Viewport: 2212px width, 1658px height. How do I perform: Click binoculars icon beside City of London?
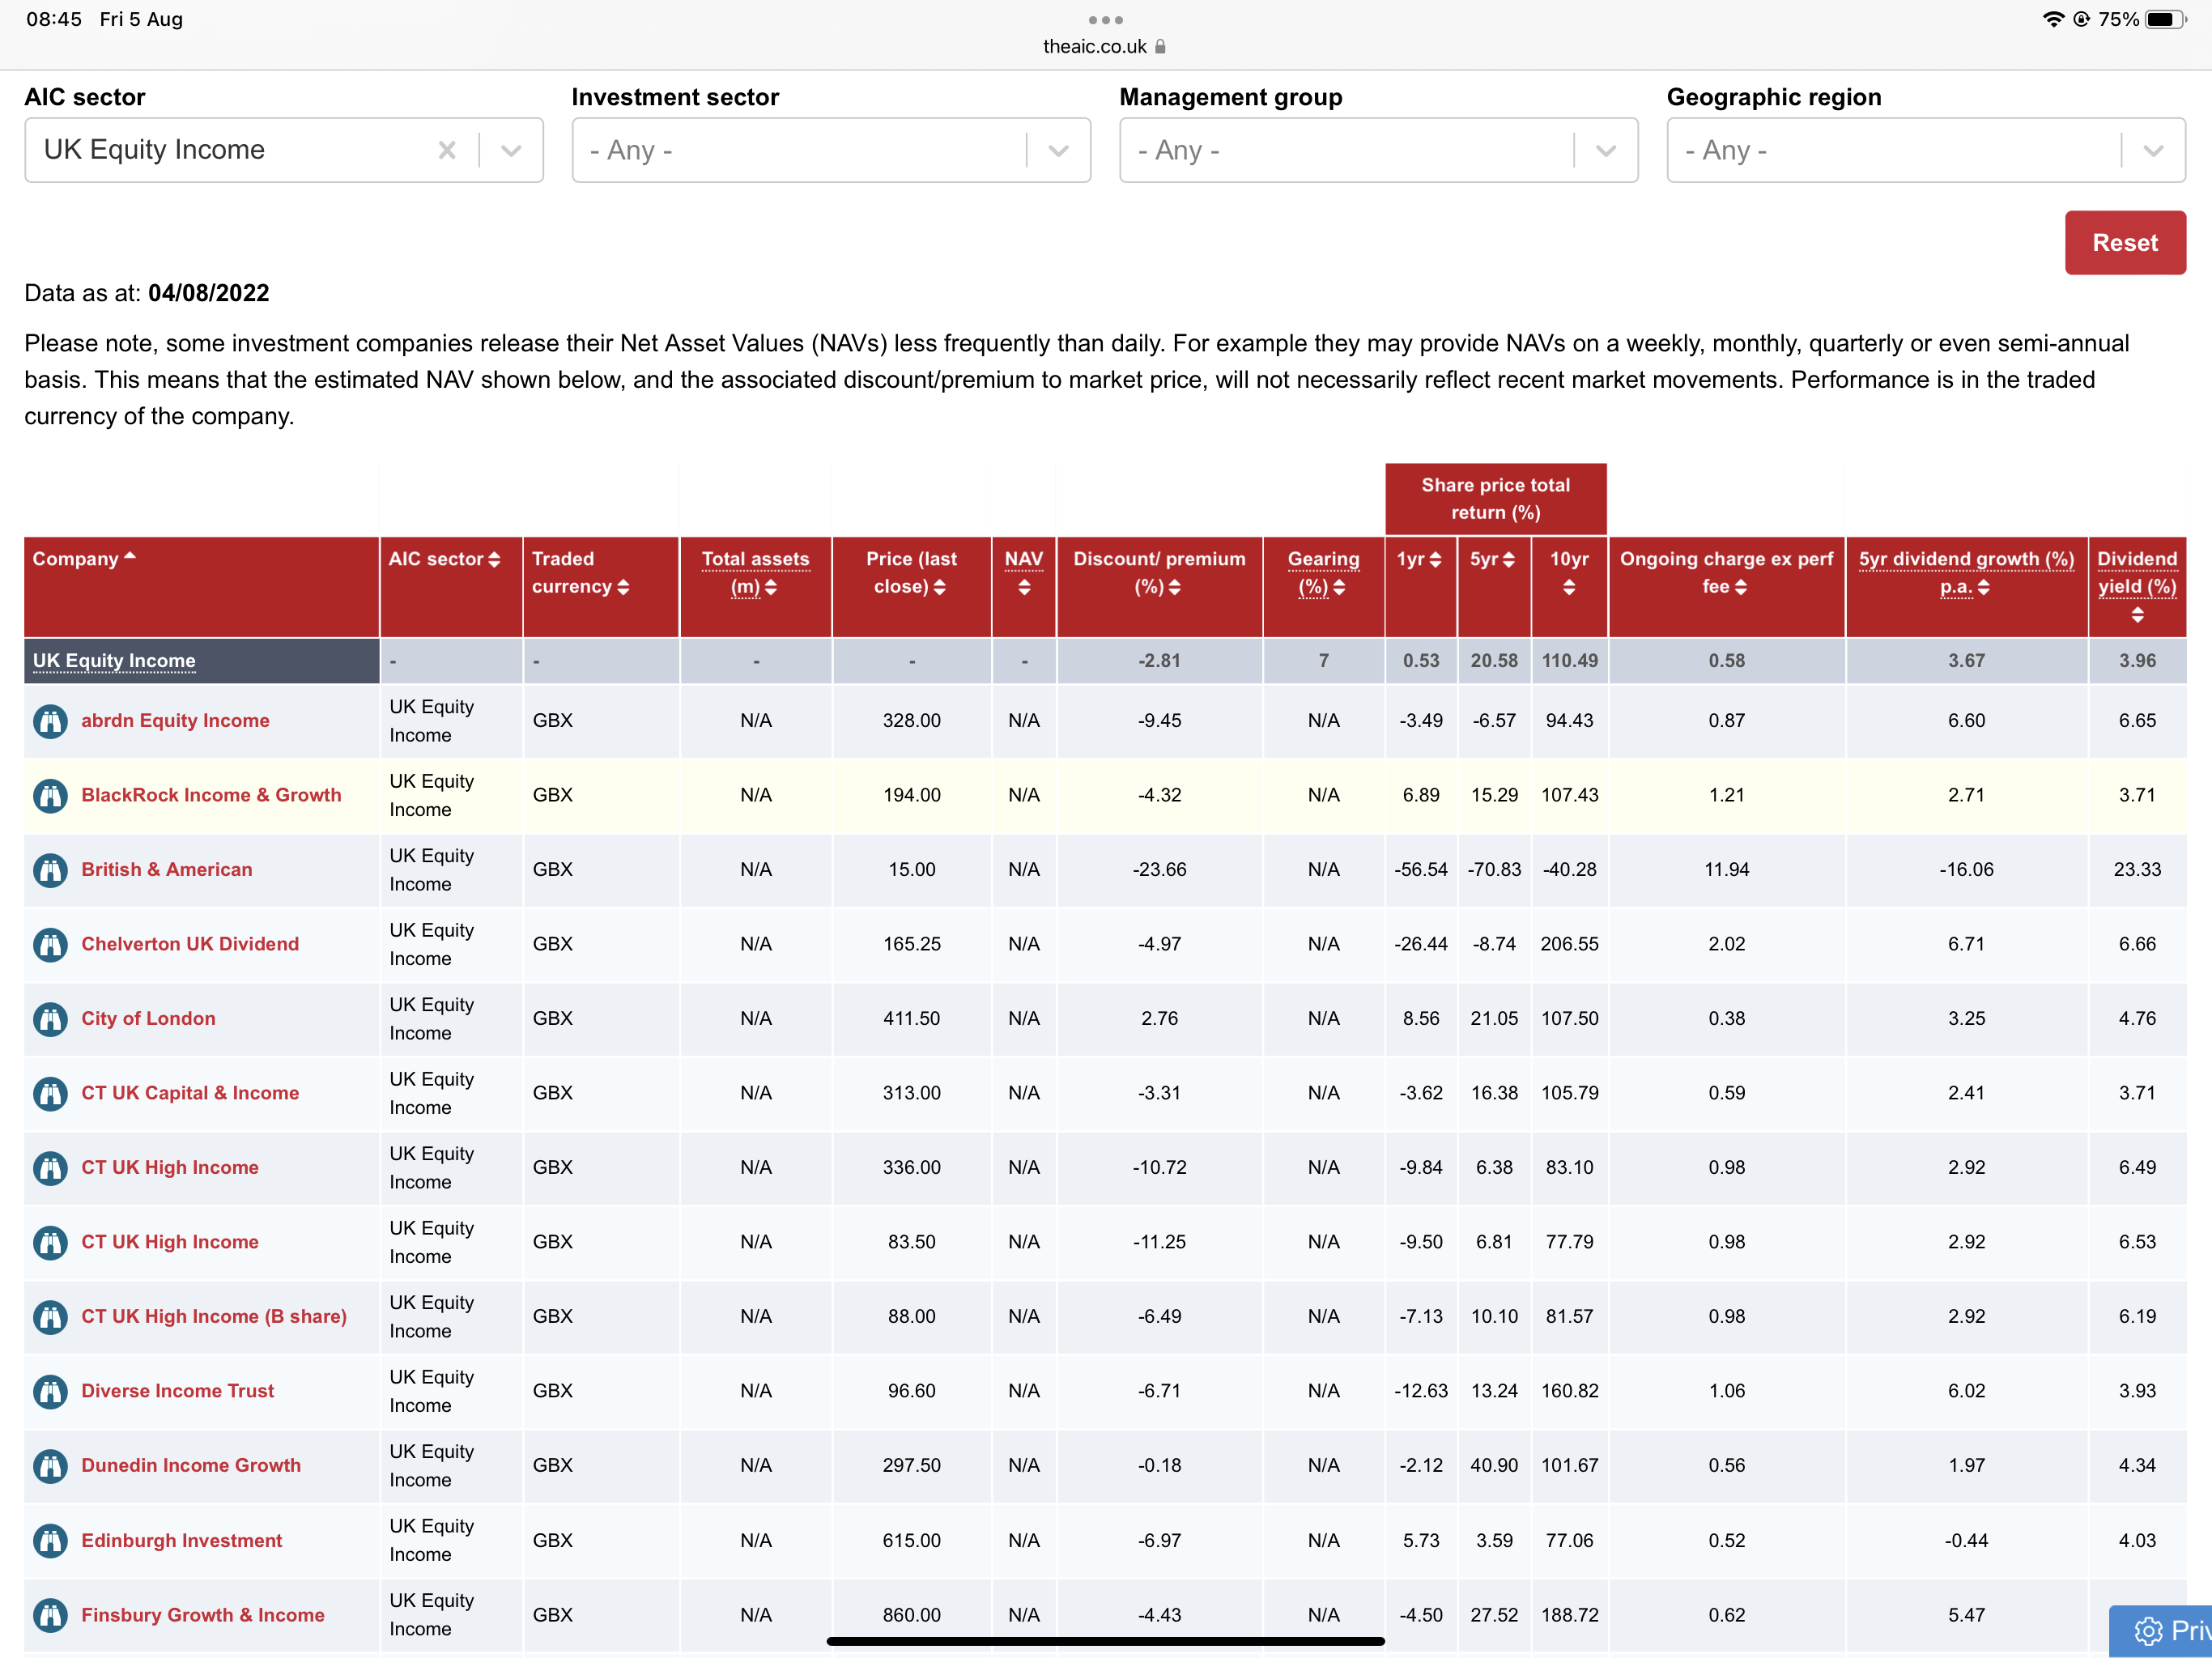(x=50, y=1019)
